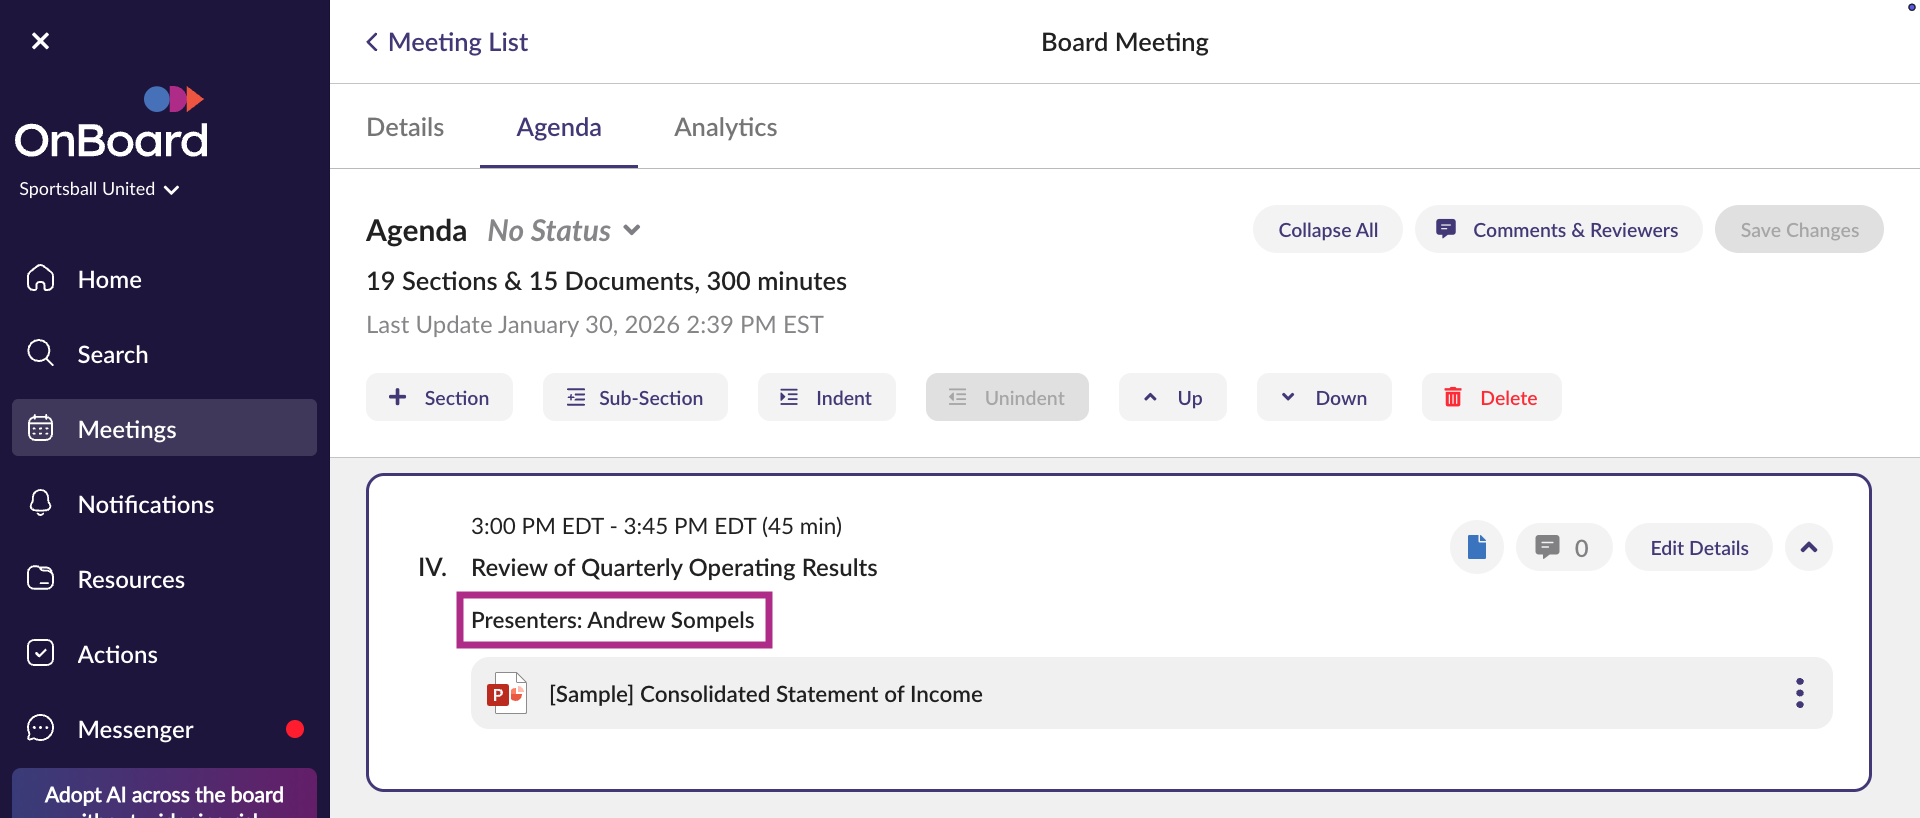The width and height of the screenshot is (1920, 818).
Task: Go back to Meeting List
Action: (447, 42)
